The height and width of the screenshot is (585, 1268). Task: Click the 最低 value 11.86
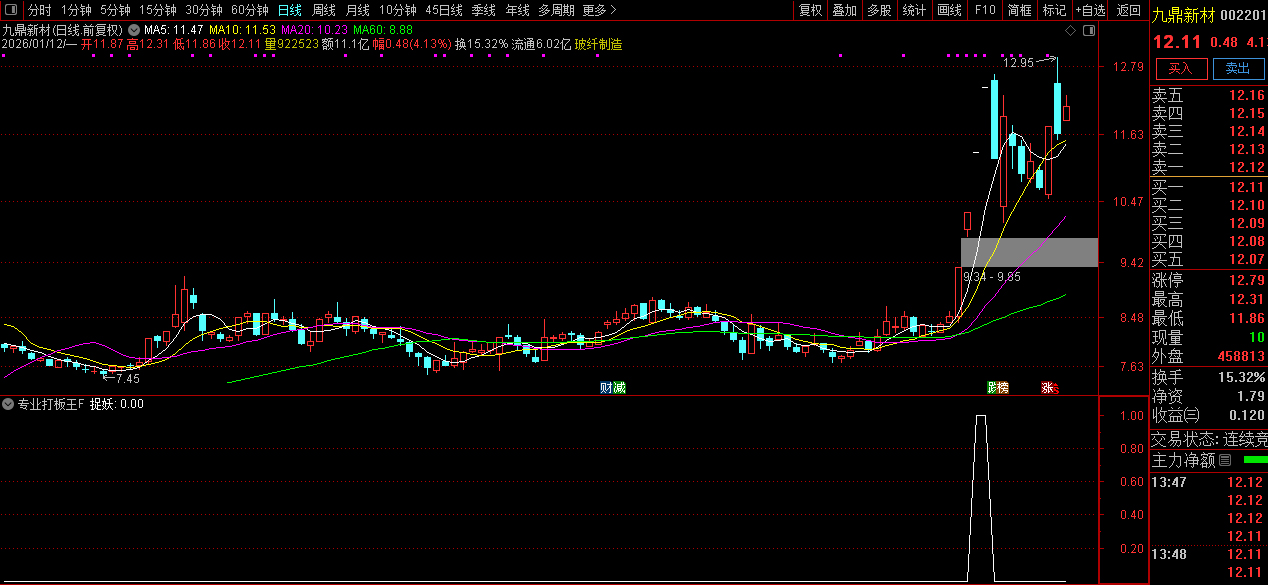point(1247,318)
